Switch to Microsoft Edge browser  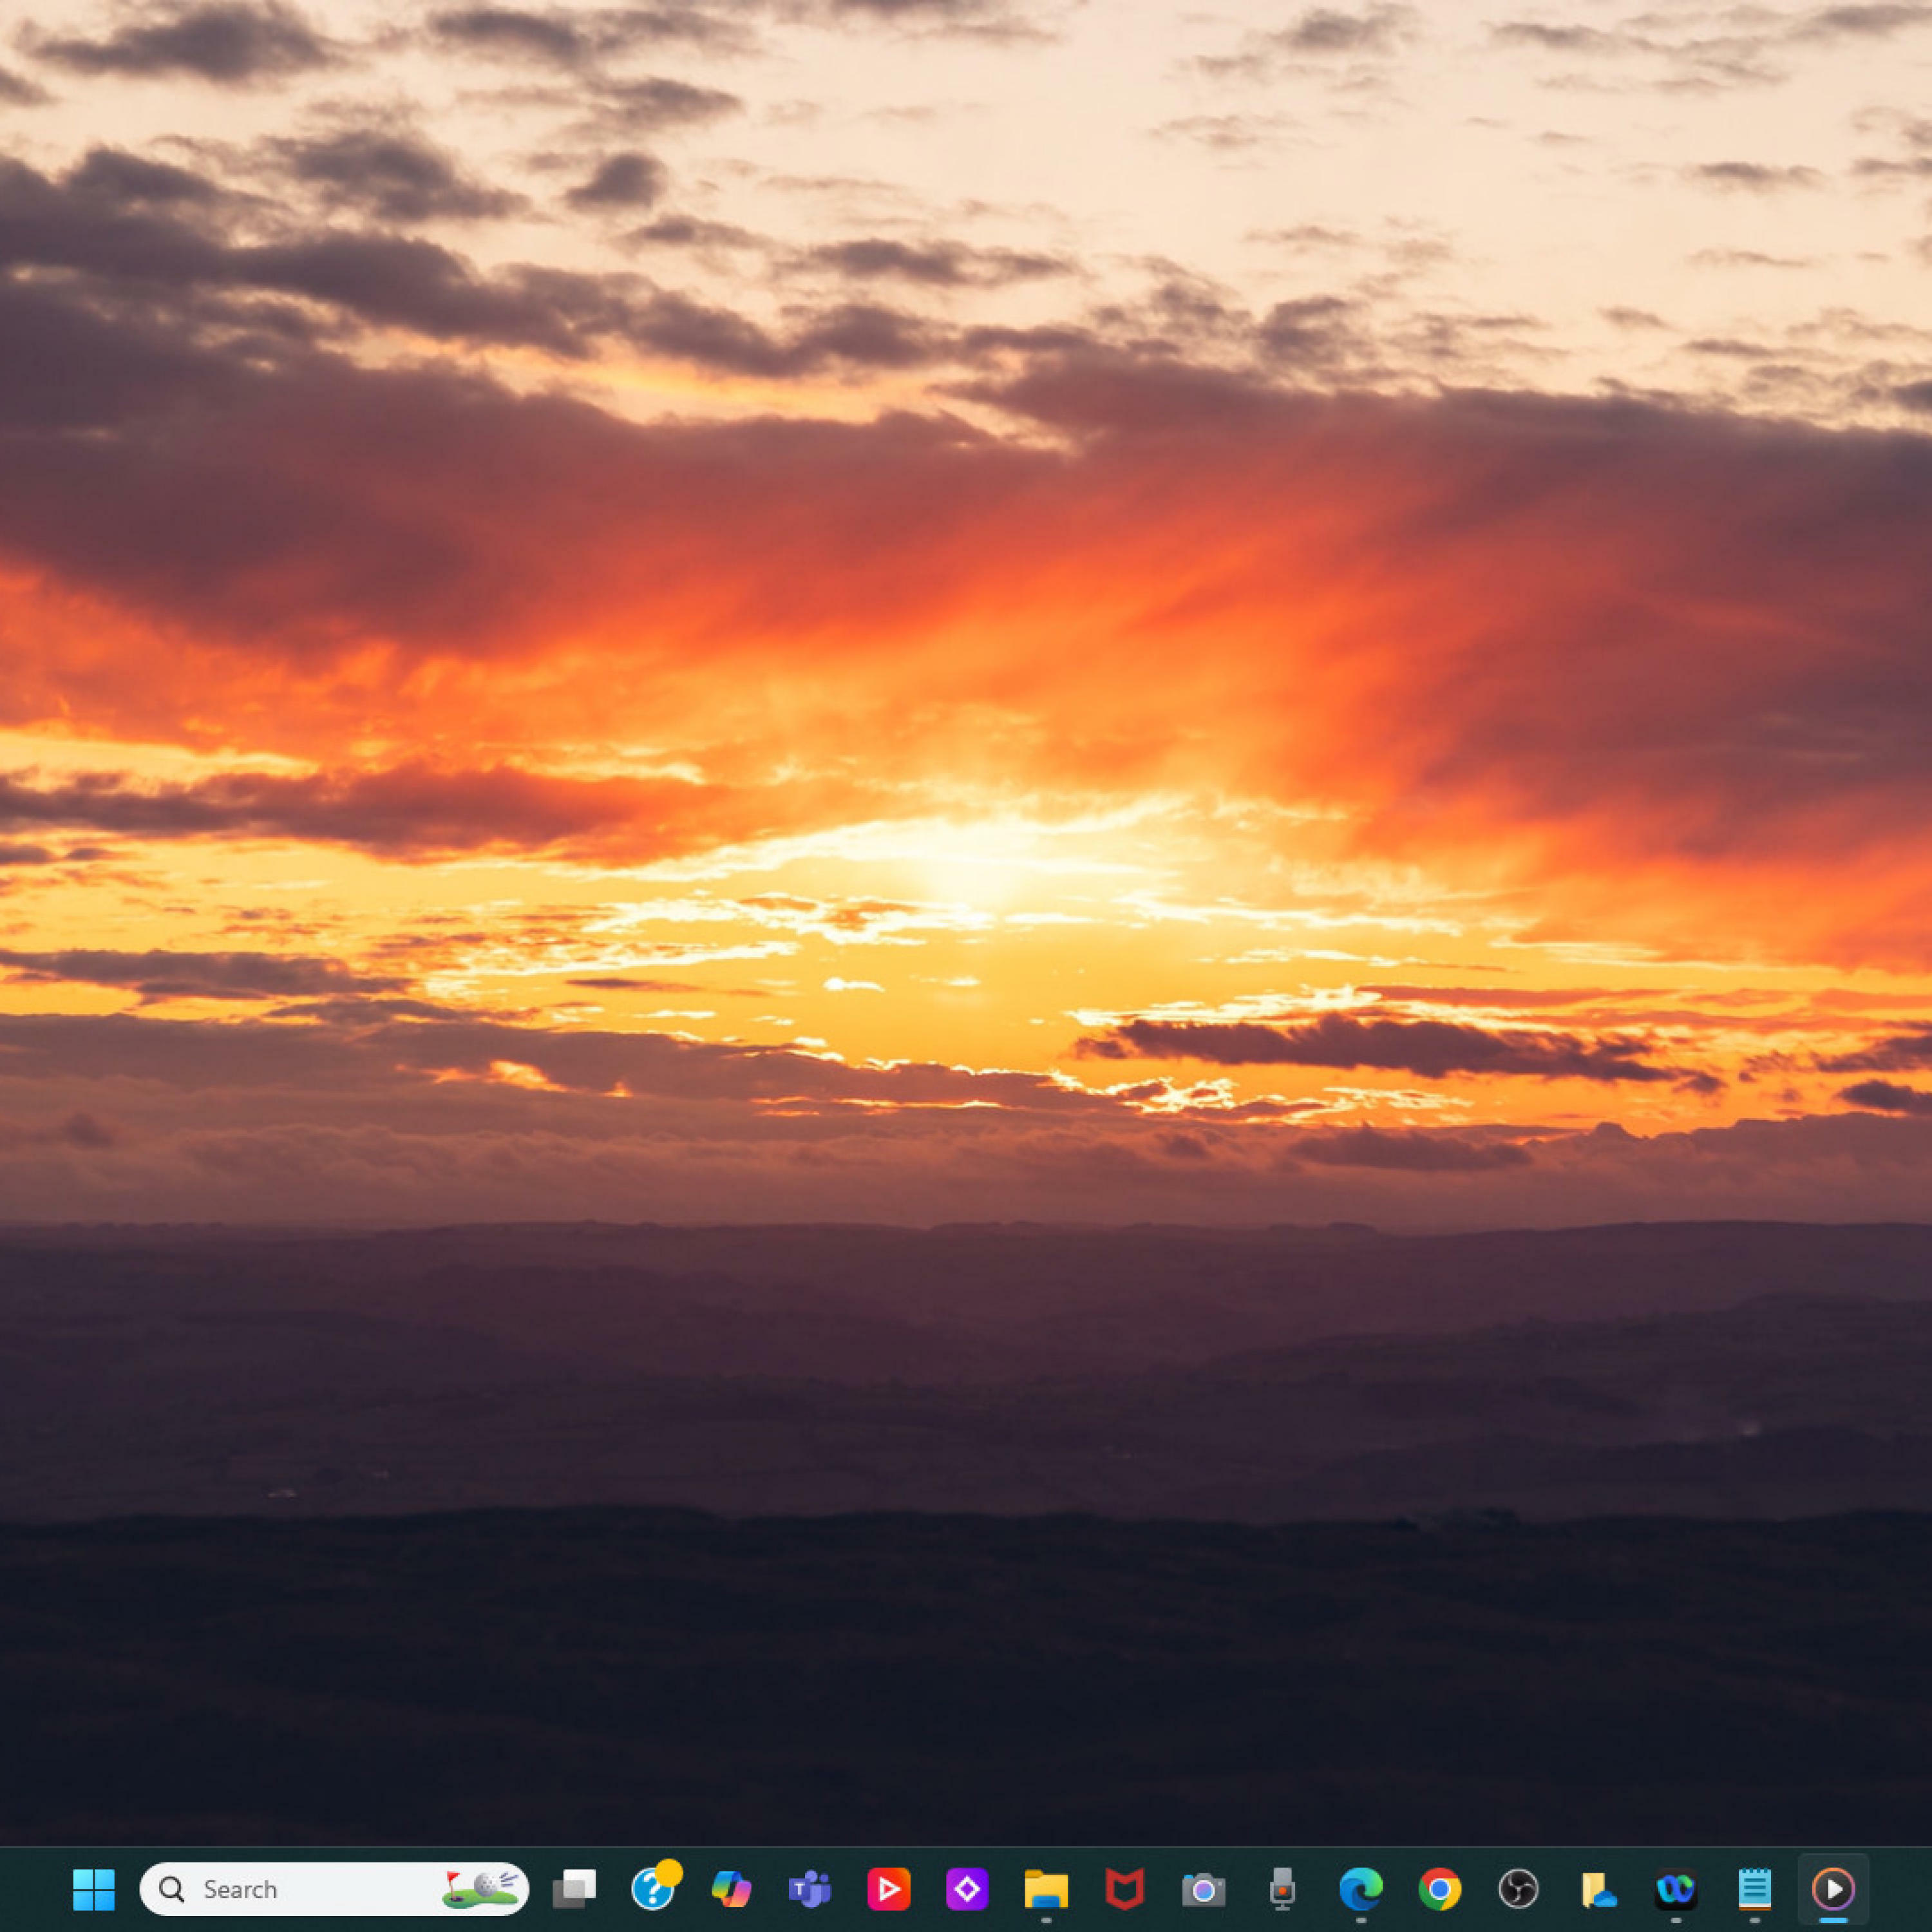point(1360,1889)
